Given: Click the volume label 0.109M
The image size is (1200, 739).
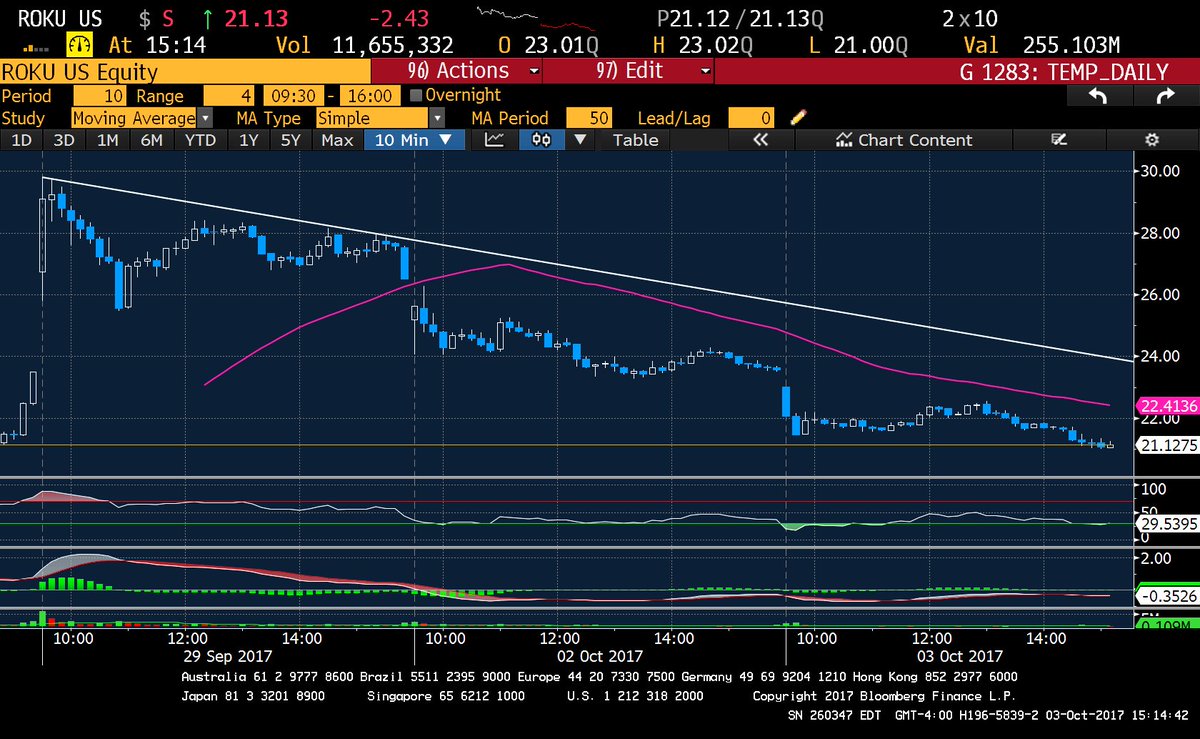Looking at the screenshot, I should (x=1169, y=624).
